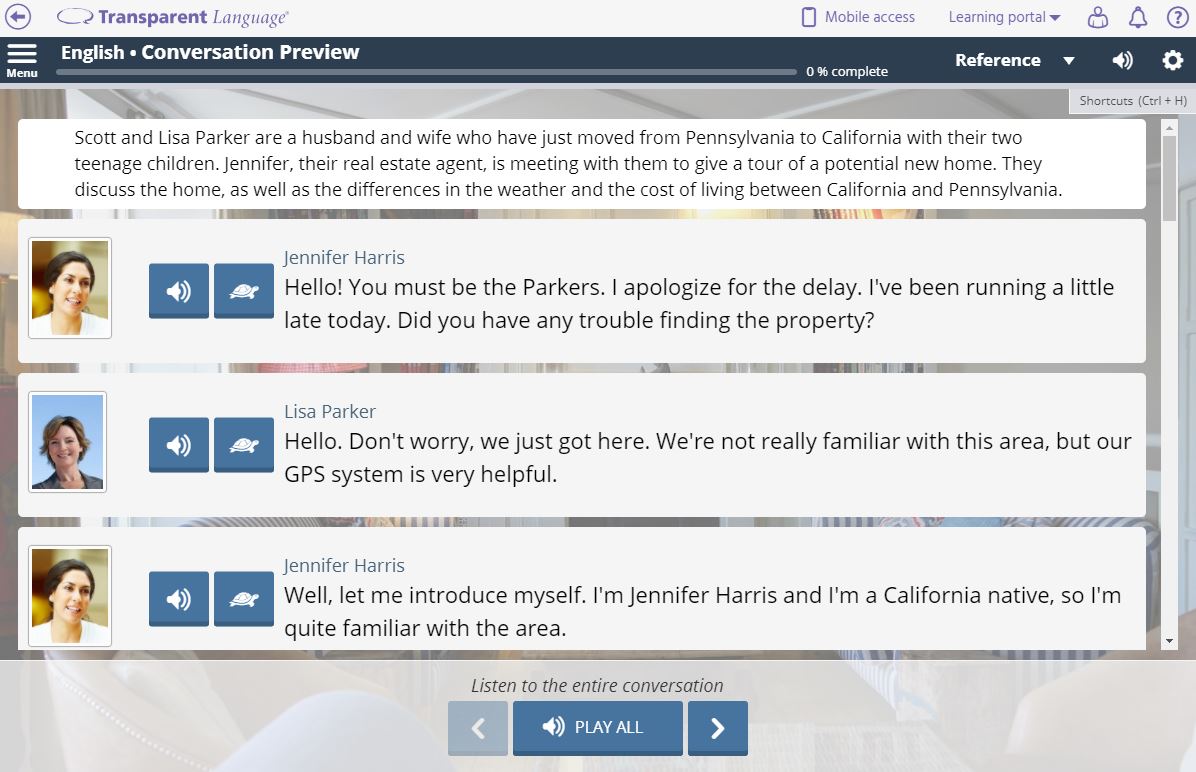This screenshot has height=772, width=1196.
Task: Click Jennifer Harris's profile photo
Action: pos(69,289)
